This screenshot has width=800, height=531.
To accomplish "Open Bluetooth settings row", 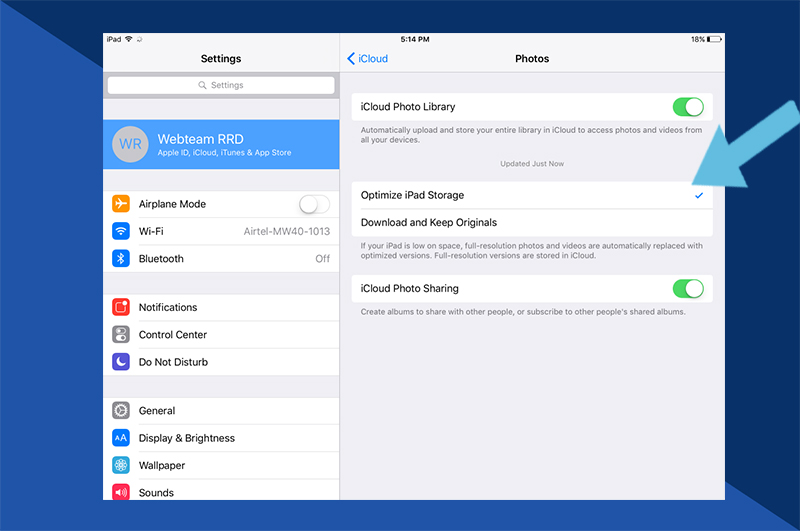I will (x=221, y=259).
